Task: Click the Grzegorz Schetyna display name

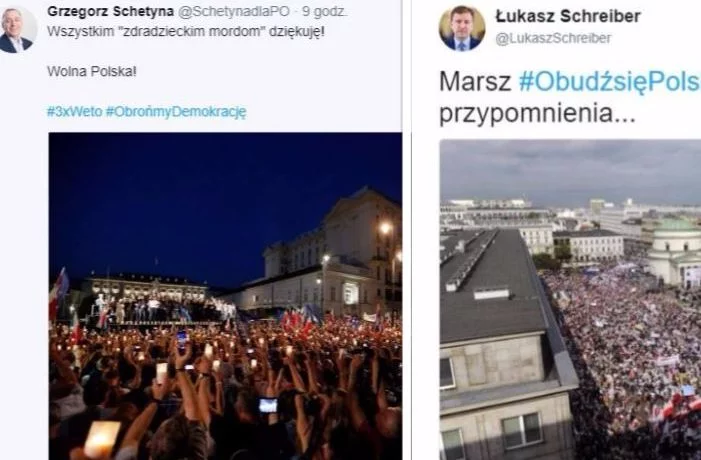Action: 110,11
